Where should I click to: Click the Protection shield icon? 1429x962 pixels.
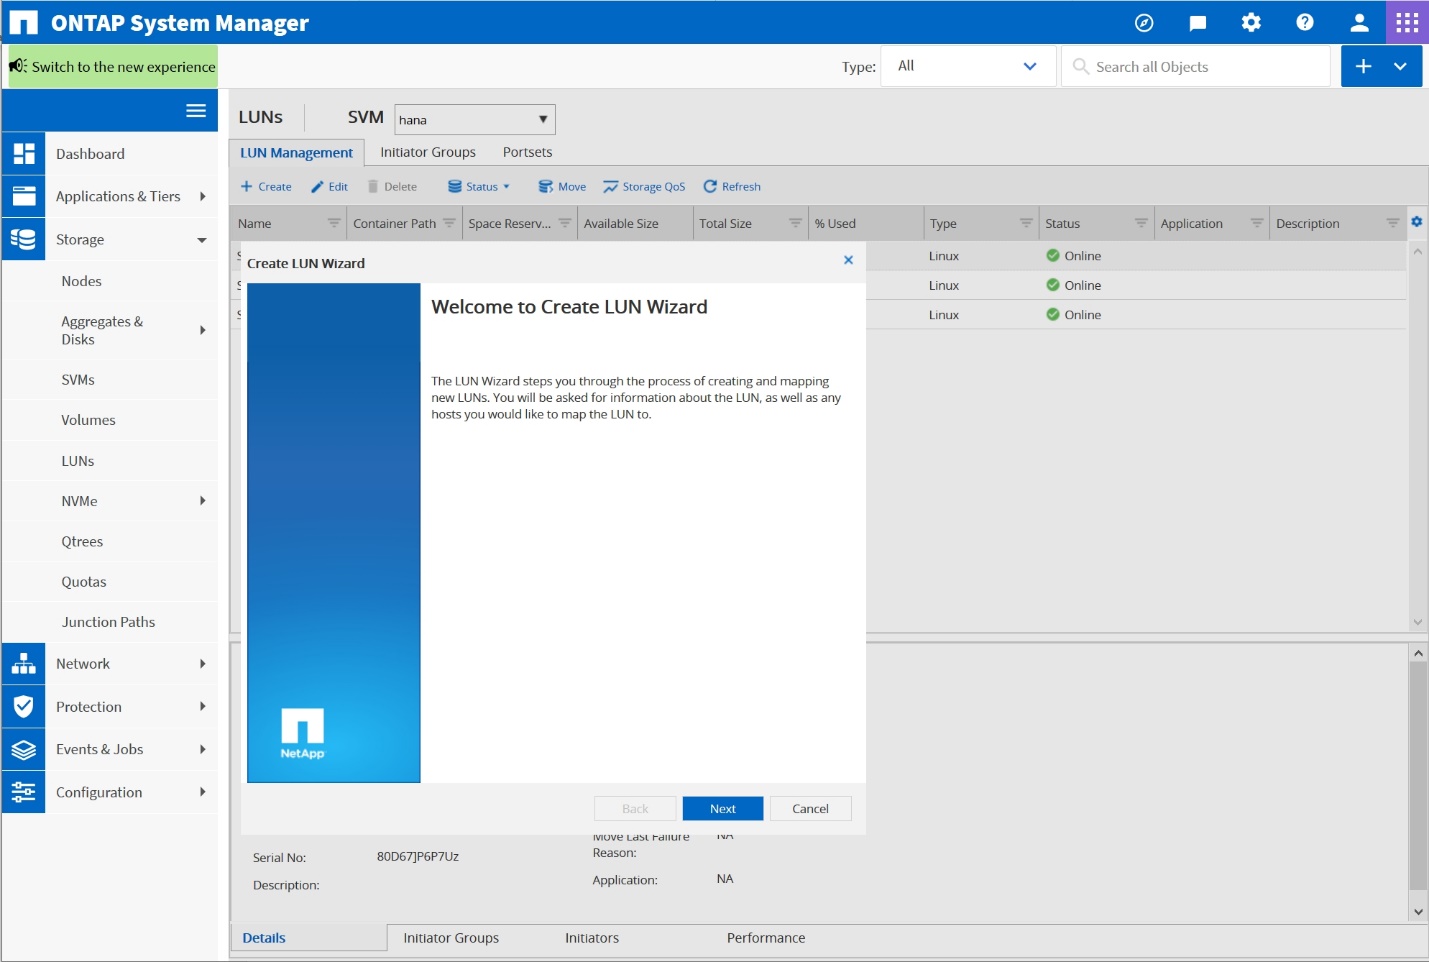(x=24, y=707)
